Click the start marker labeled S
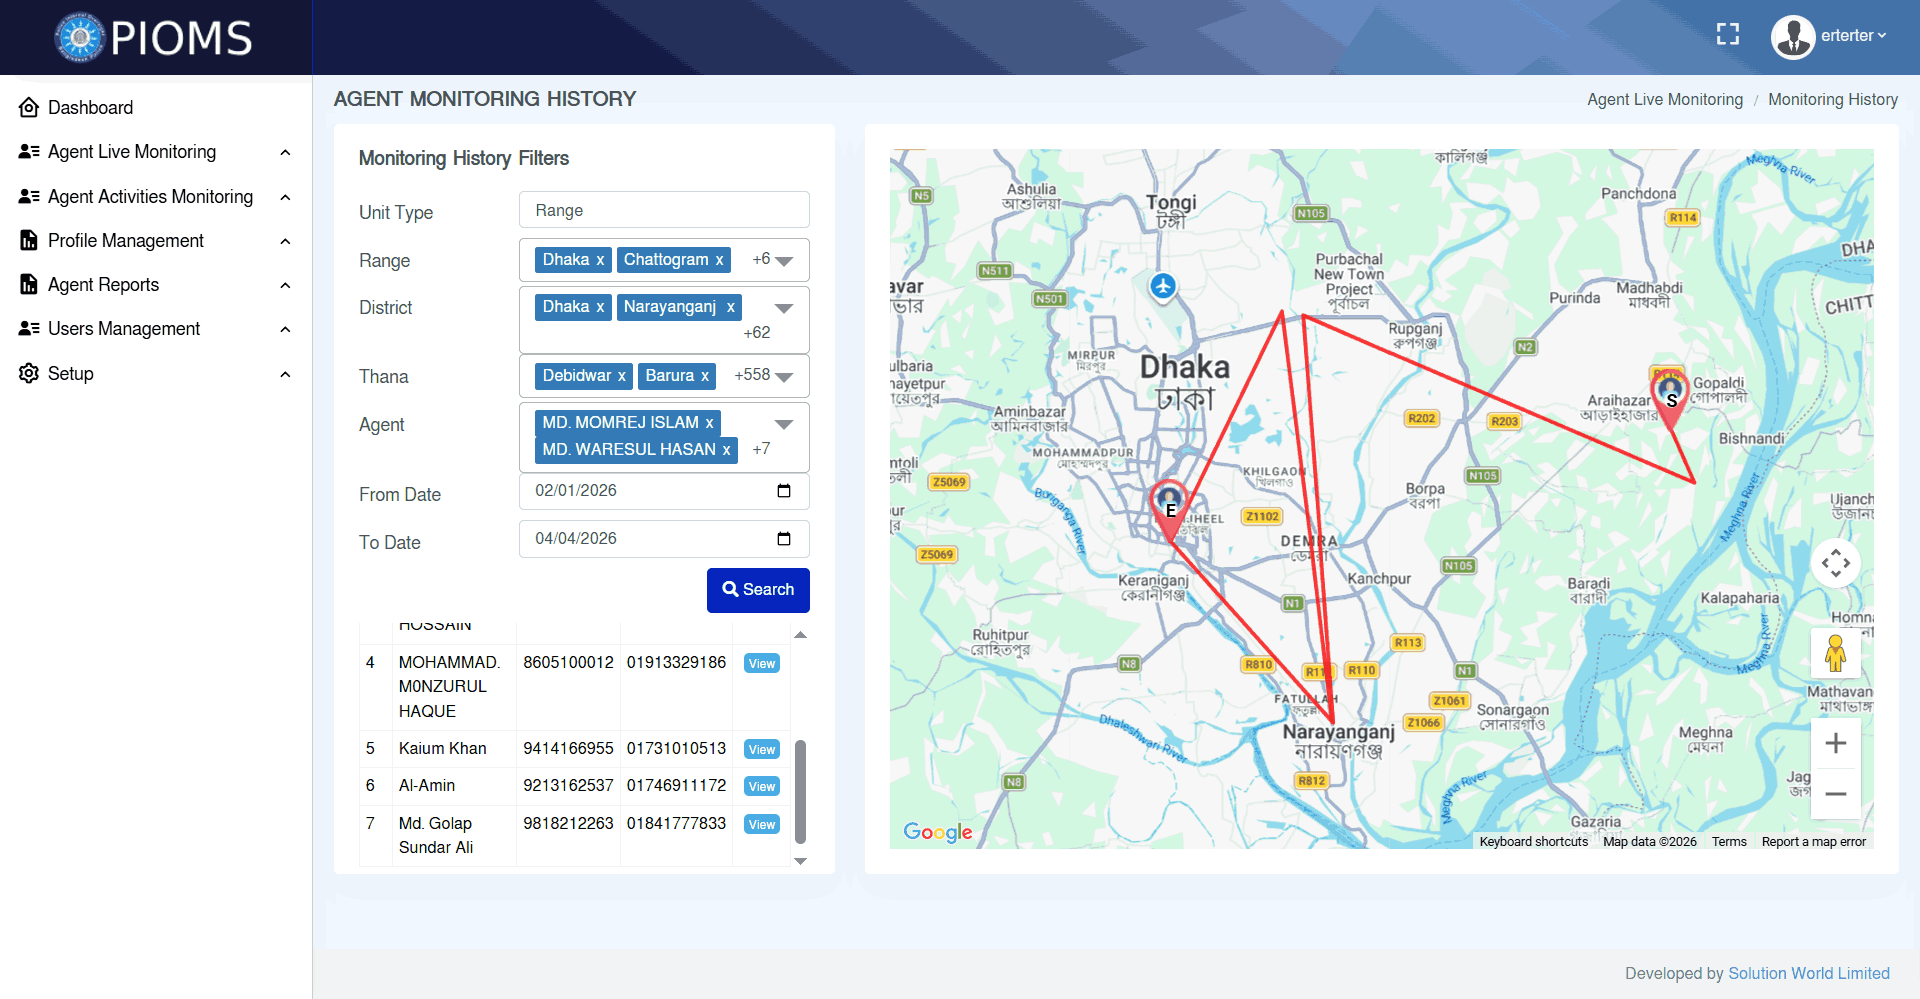The height and width of the screenshot is (999, 1920). [1669, 393]
